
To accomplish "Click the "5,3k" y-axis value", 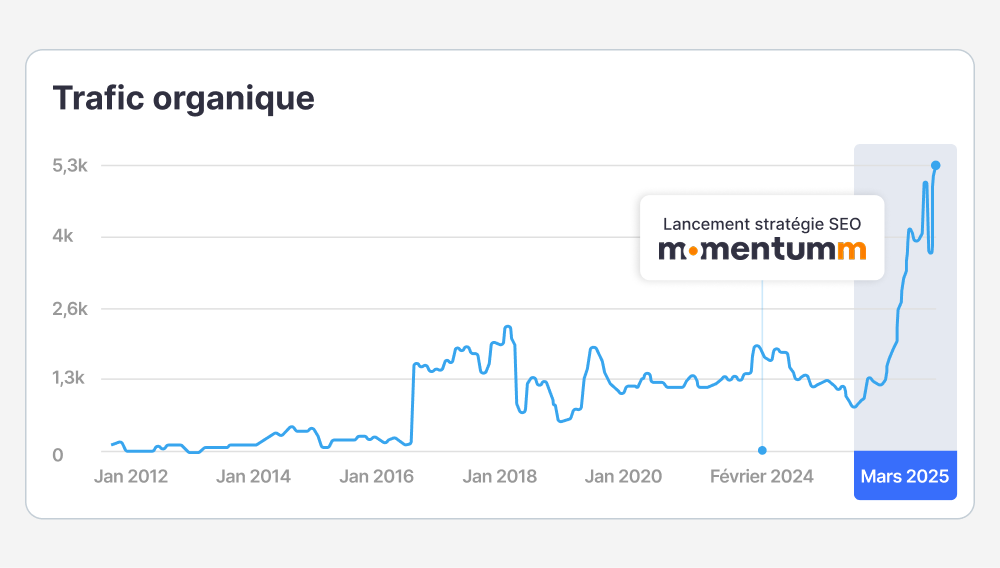I will [70, 166].
